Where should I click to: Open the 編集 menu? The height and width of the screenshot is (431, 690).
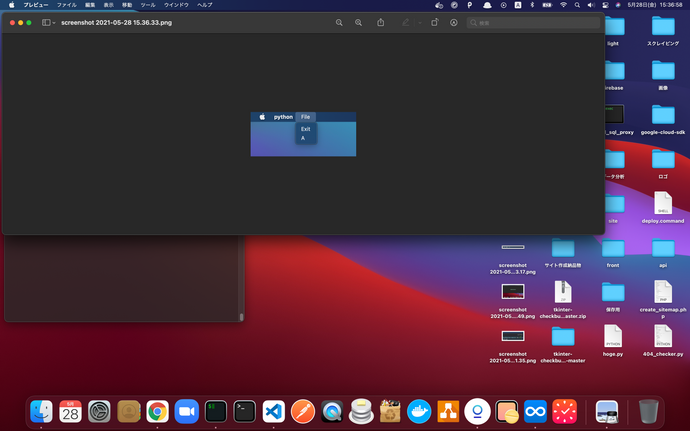point(90,5)
